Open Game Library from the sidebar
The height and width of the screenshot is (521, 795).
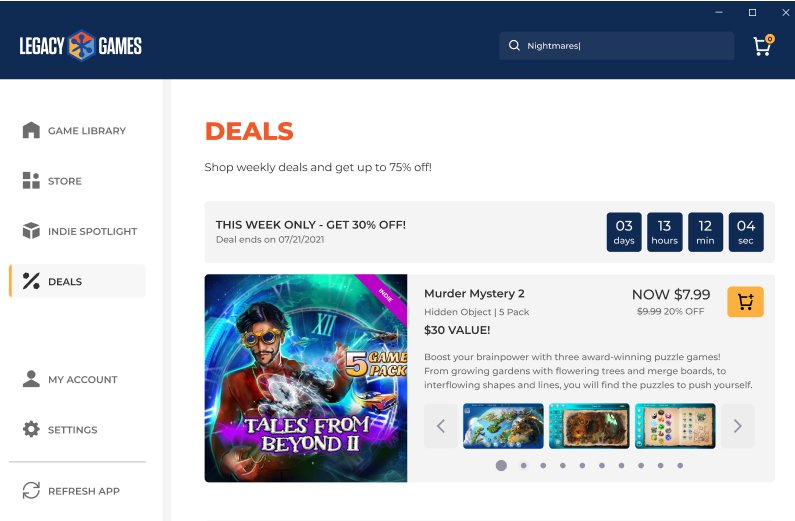tap(74, 130)
